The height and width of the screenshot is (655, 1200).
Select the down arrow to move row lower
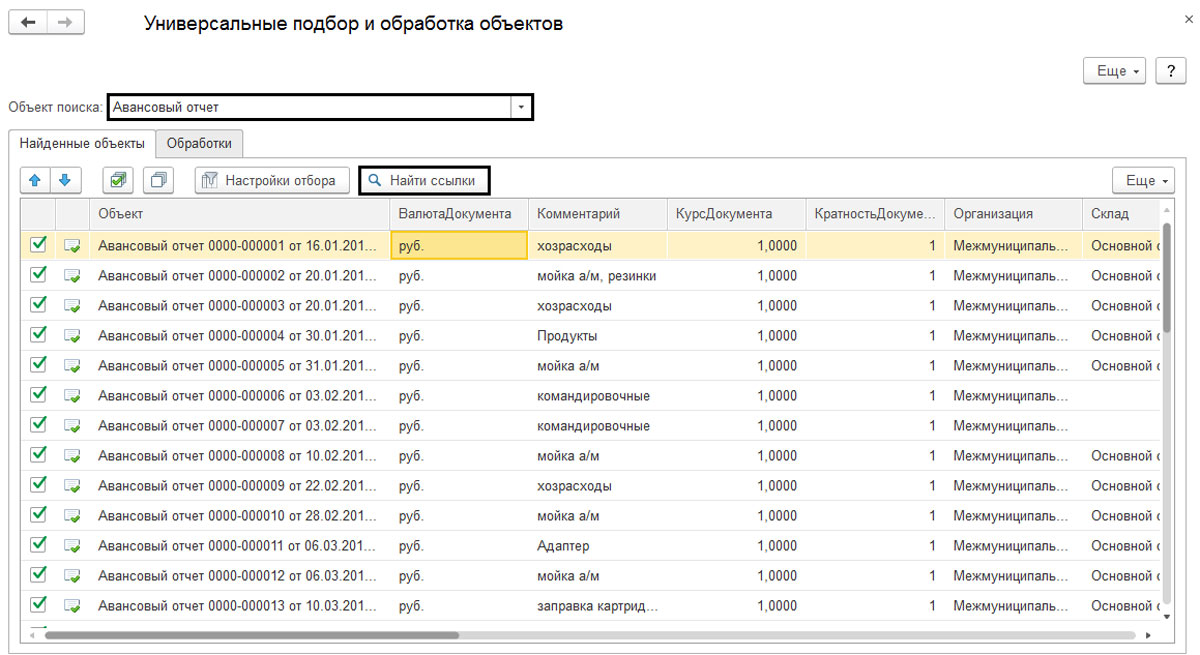tap(64, 180)
